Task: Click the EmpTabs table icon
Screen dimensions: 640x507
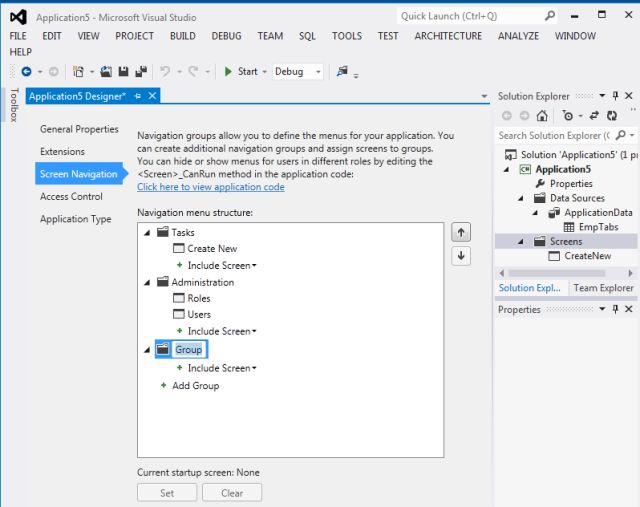Action: 569,227
